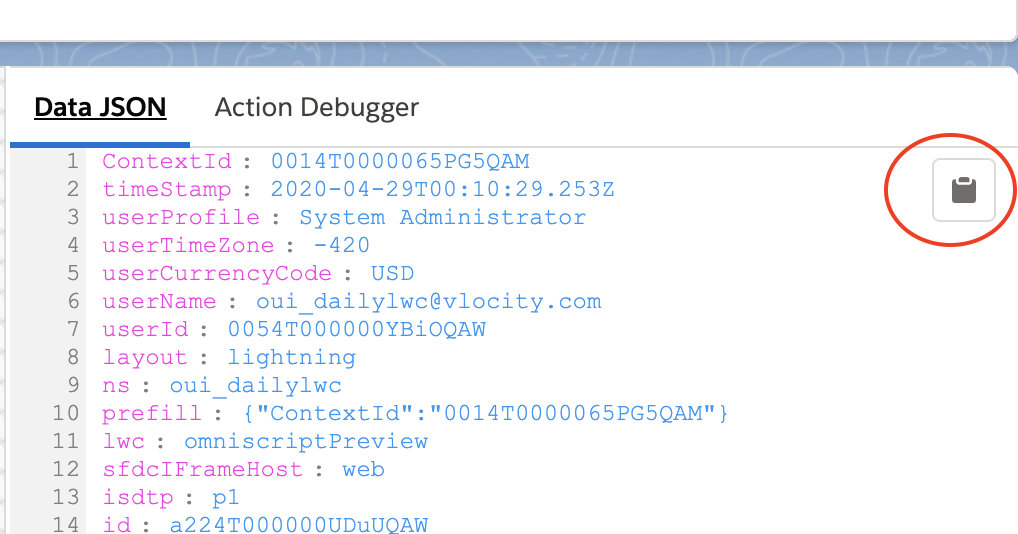The width and height of the screenshot is (1018, 534).
Task: Click the System Administrator userProfile value
Action: (442, 217)
